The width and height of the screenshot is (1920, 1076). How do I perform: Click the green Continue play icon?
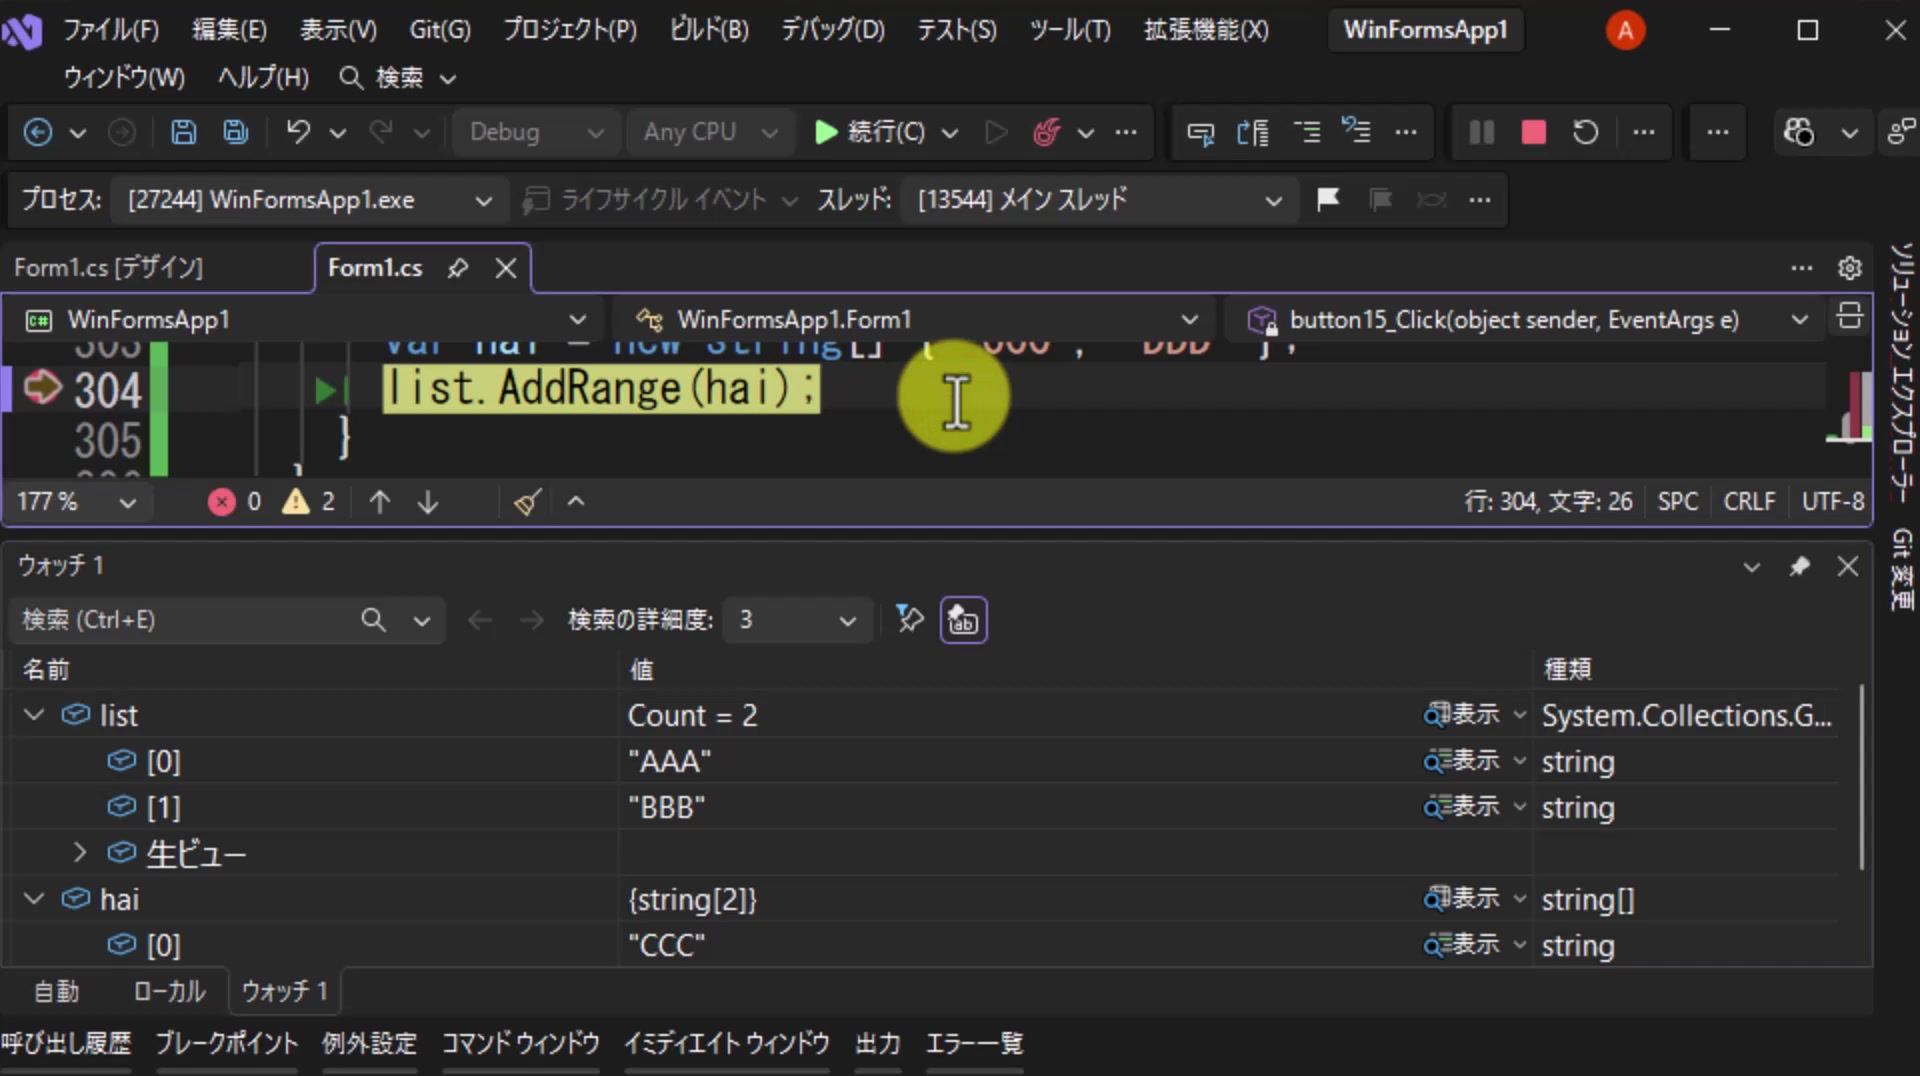pyautogui.click(x=825, y=132)
